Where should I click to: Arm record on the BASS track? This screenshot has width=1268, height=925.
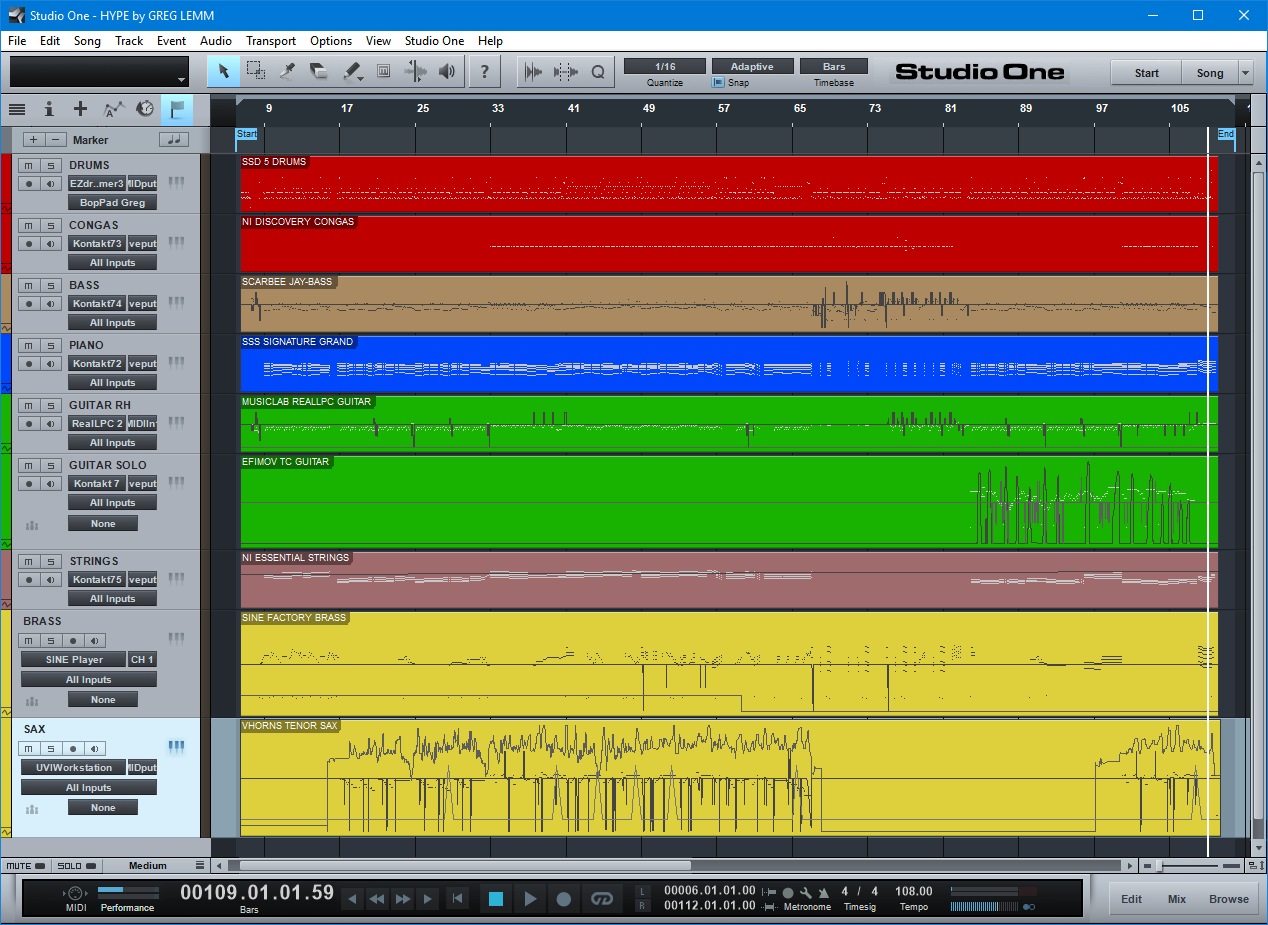click(29, 303)
